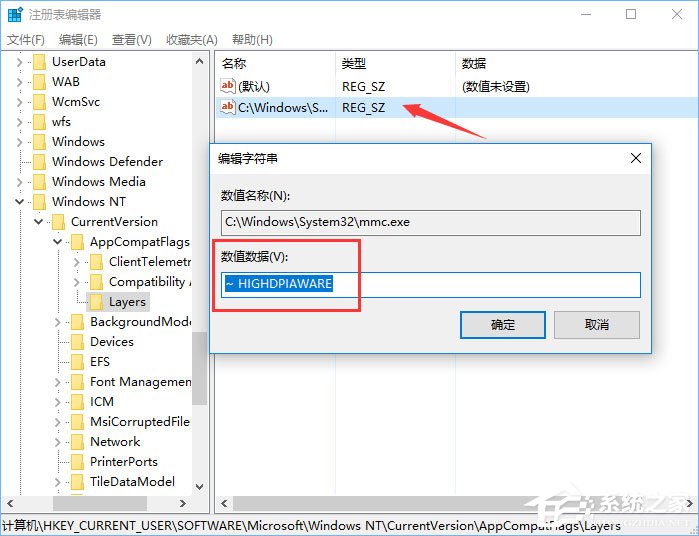Expand the Font Management key
The height and width of the screenshot is (536, 699).
58,382
